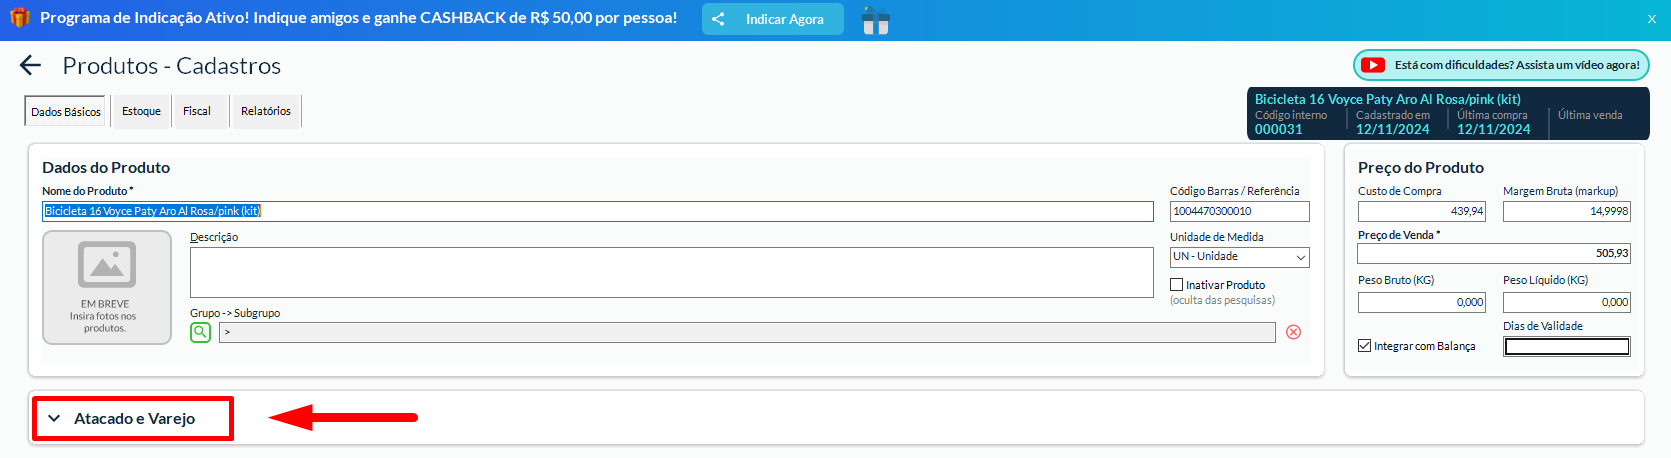Uncheck Integrar com Balança checkbox
Viewport: 1671px width, 458px height.
1364,346
